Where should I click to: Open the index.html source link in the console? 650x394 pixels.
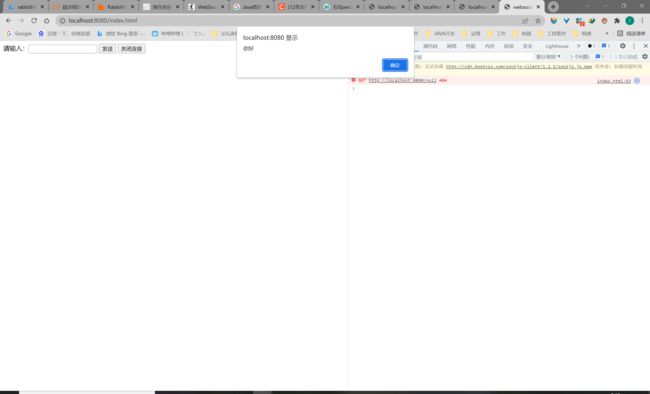(614, 81)
